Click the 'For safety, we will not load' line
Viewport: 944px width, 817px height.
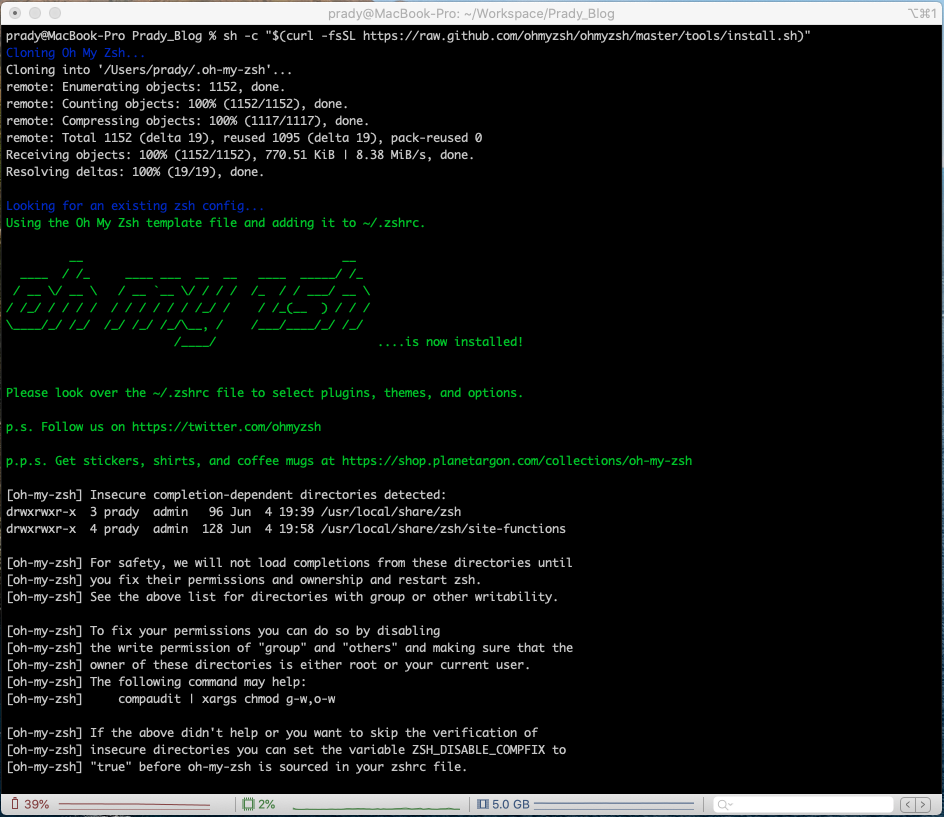289,563
